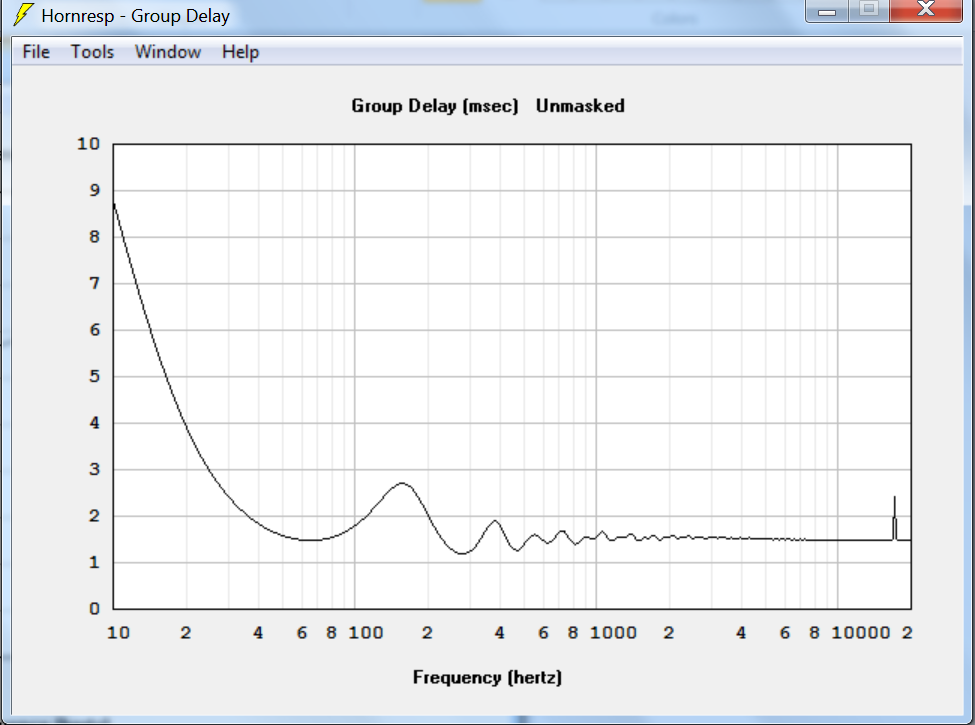Minimize the Hornresp Group Delay window

click(827, 10)
